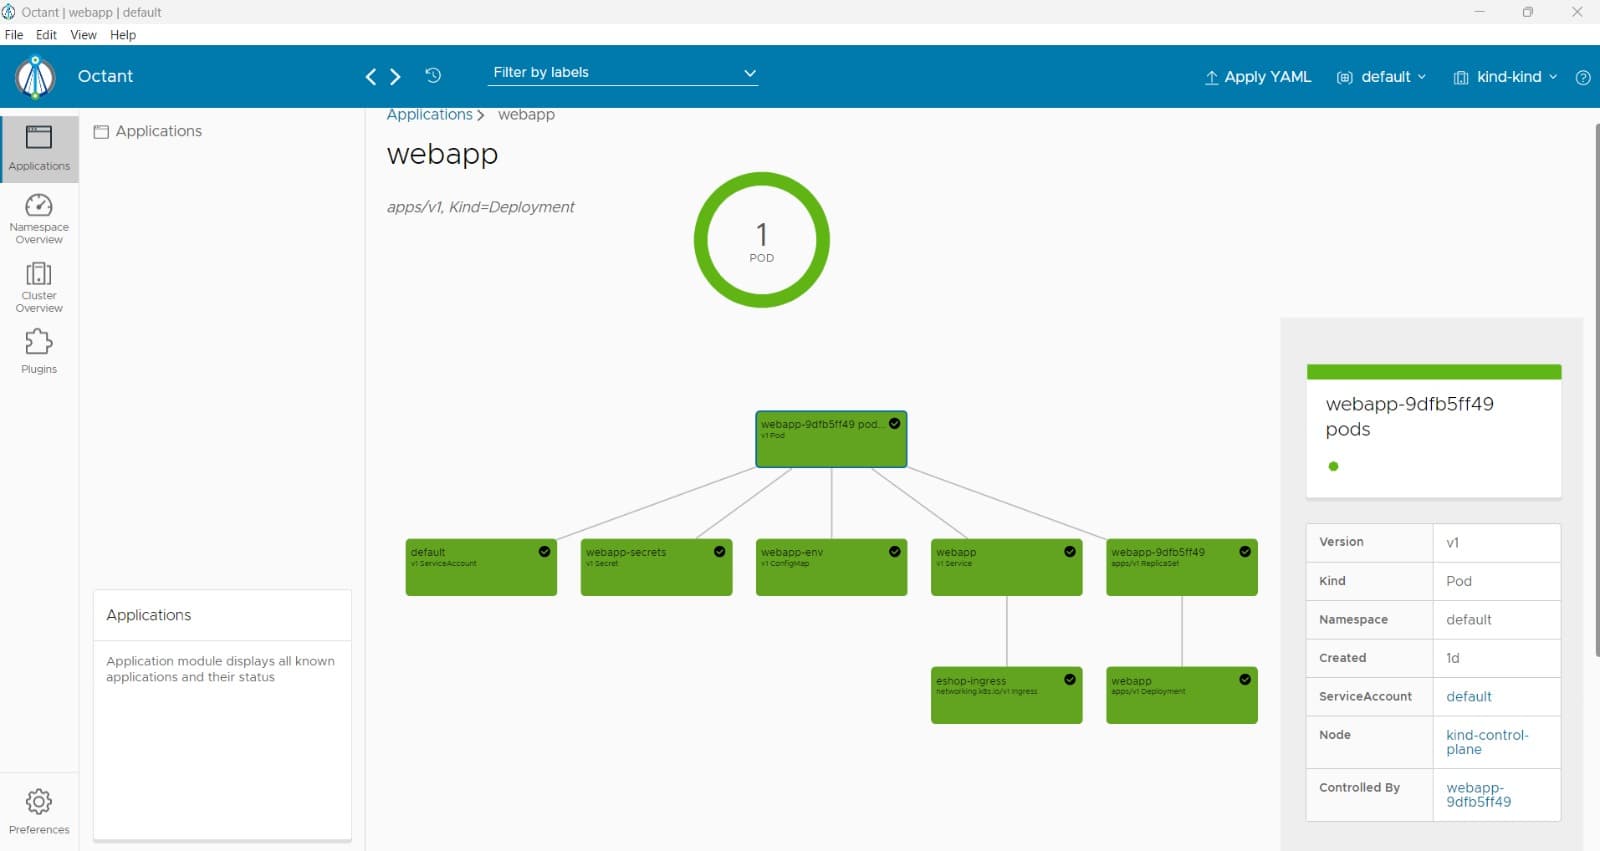Click the apps/v1, Kind=Deployment subtitle
The image size is (1600, 851).
481,207
